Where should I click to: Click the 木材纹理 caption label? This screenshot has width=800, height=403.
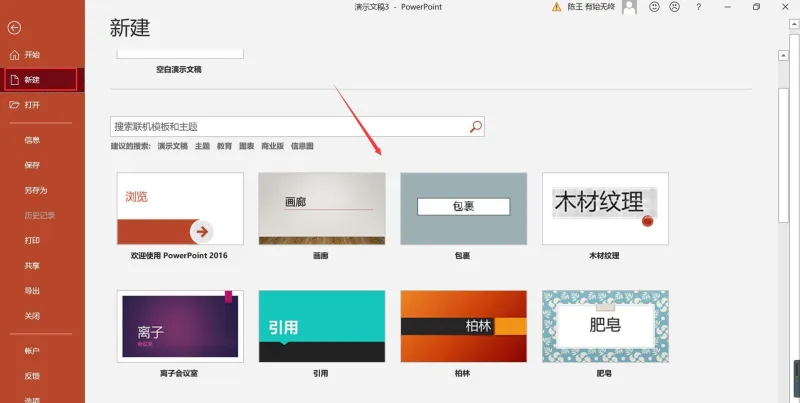click(x=604, y=256)
